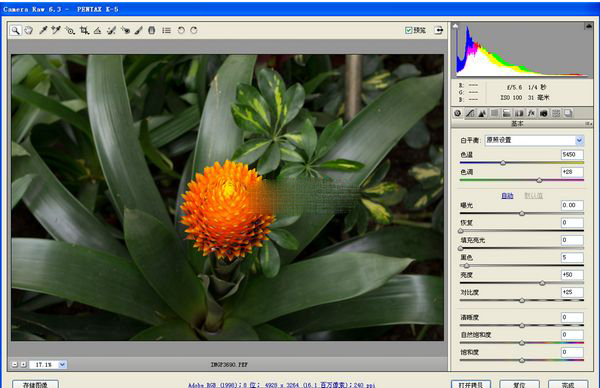Switch to the Camera Calibration panel tab

(543, 113)
